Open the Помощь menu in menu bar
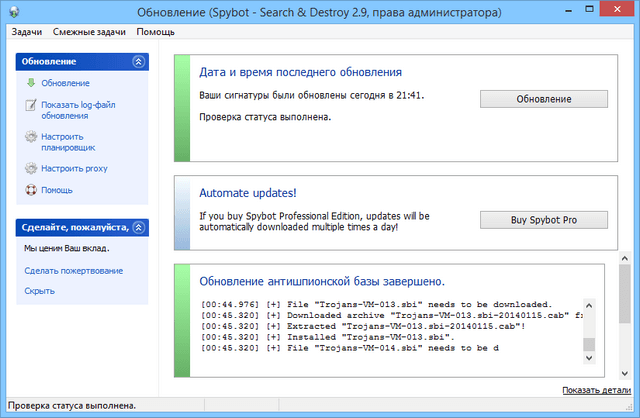 [155, 32]
